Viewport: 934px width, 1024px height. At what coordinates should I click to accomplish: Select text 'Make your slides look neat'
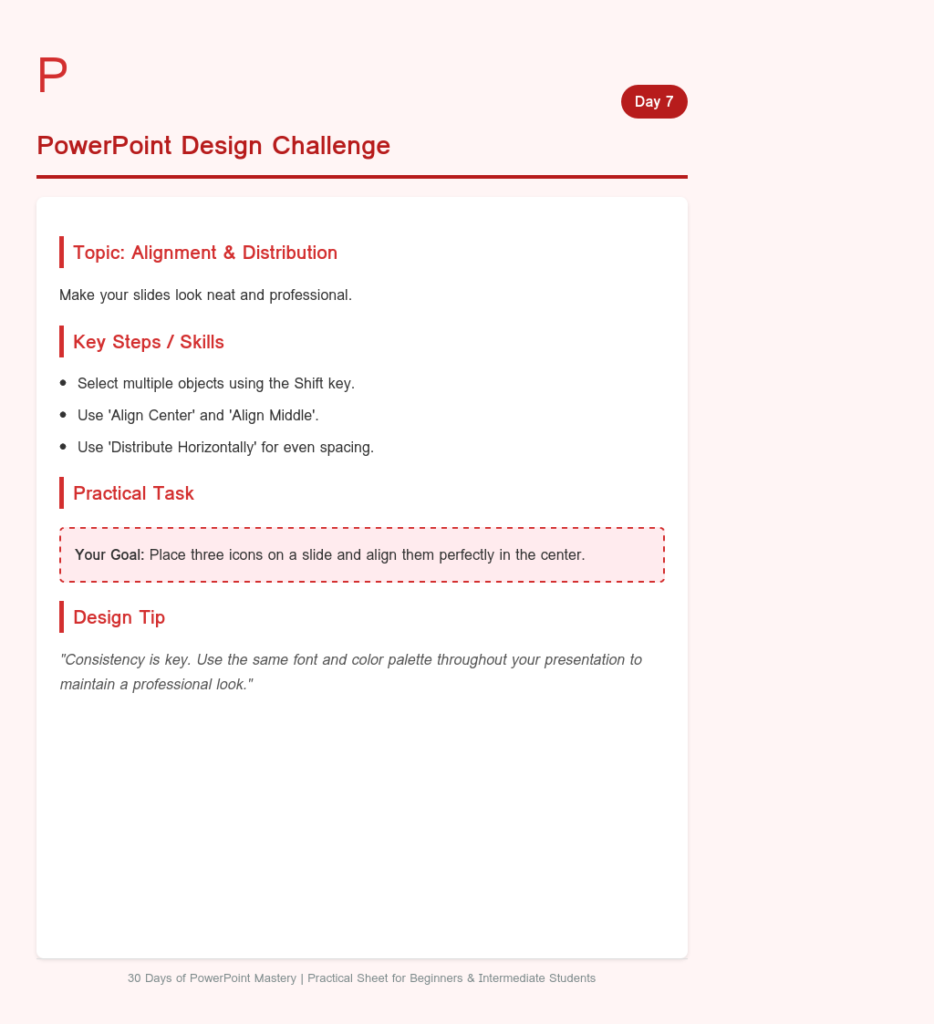click(147, 295)
